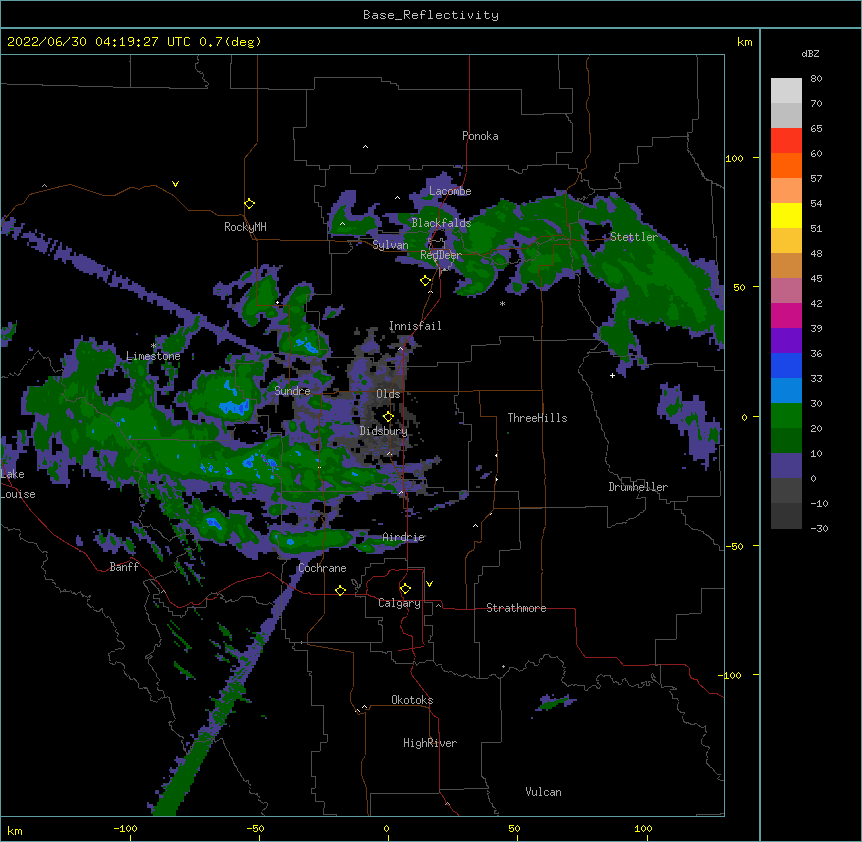The image size is (862, 842).
Task: Click the purple 36-39 dBZ legend swatch
Action: click(786, 340)
